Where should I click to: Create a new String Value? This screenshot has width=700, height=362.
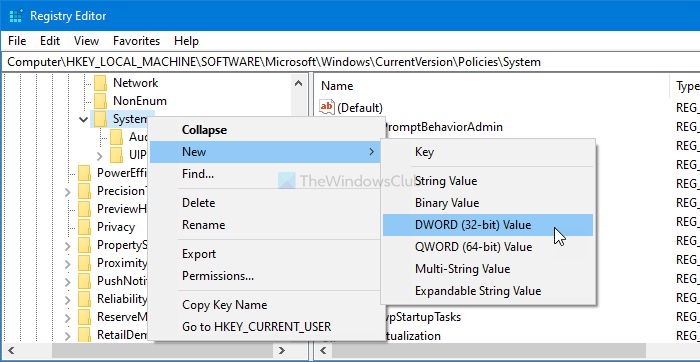coord(488,181)
